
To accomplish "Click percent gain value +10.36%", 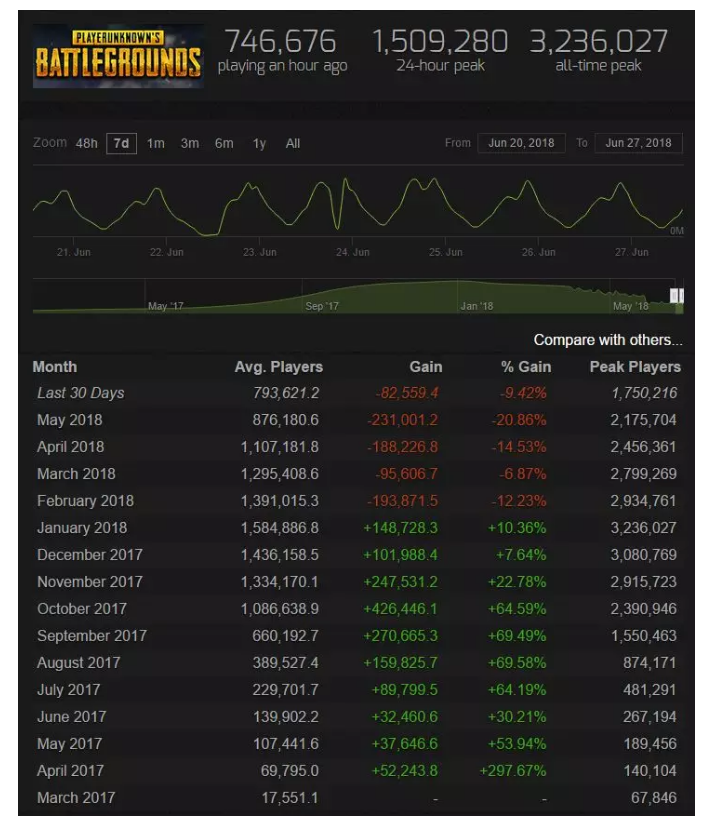I will click(x=517, y=528).
